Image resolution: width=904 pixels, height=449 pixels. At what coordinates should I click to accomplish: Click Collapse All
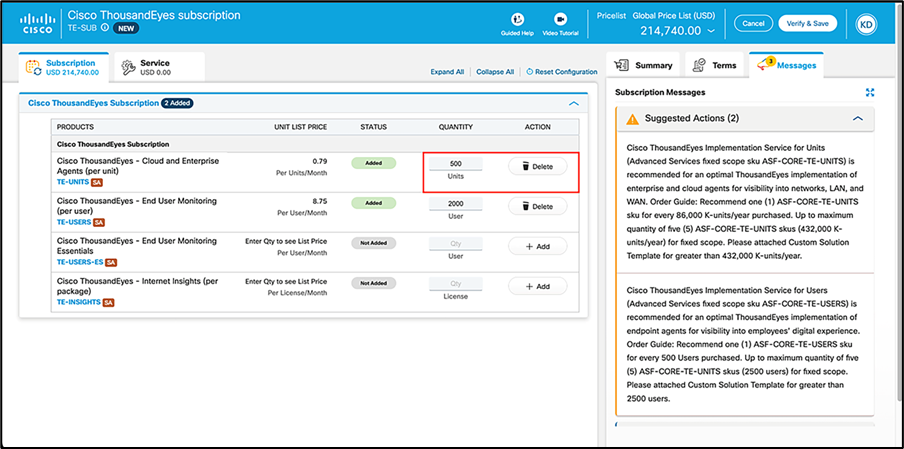pos(495,72)
